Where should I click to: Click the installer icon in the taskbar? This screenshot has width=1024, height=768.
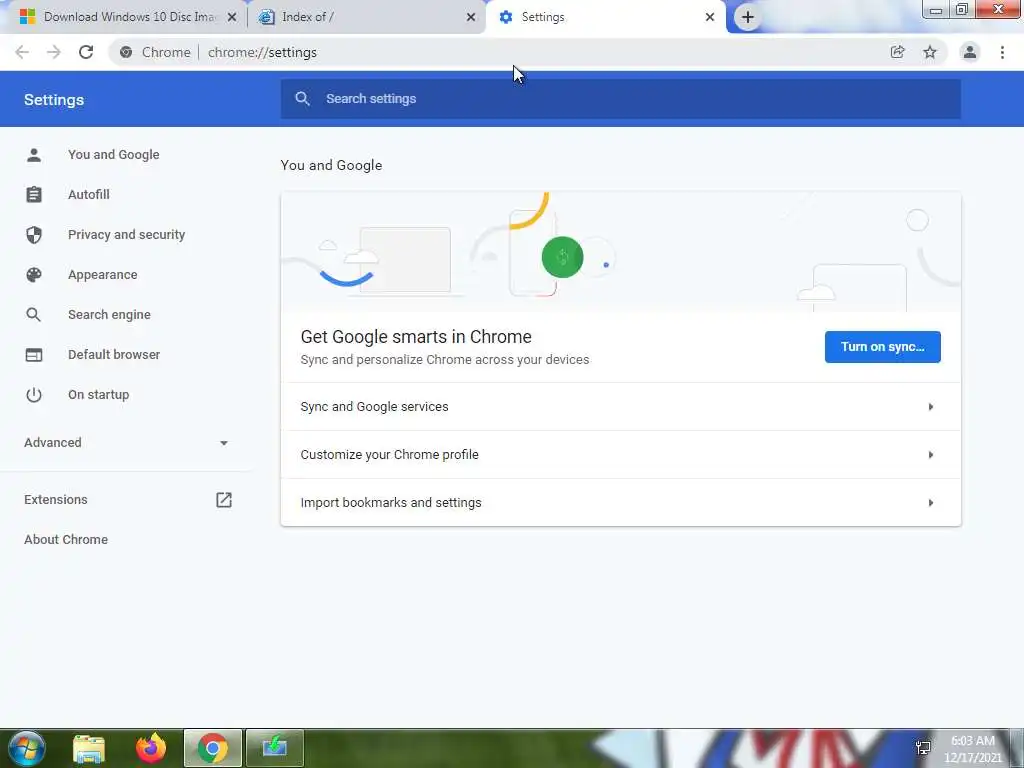click(x=275, y=748)
